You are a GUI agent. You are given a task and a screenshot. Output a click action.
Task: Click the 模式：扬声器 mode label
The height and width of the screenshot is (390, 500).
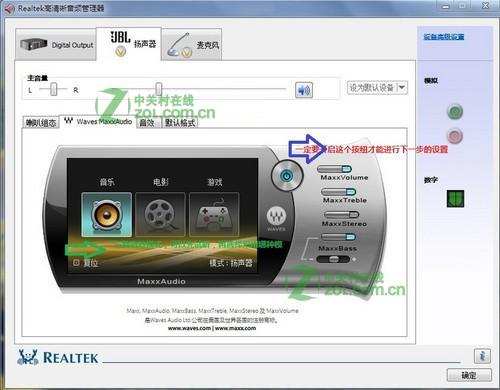pos(231,263)
